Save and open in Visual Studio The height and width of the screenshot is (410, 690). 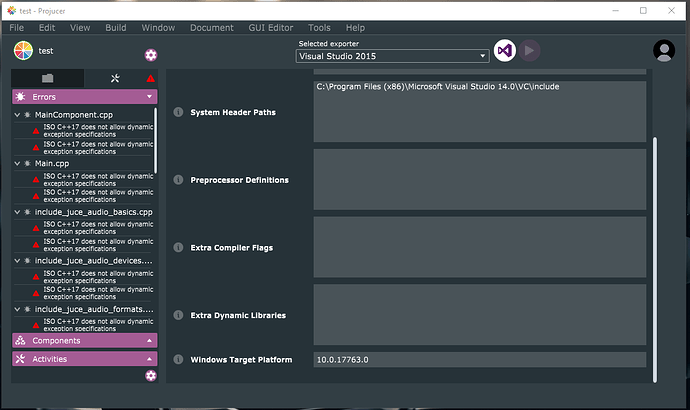505,51
